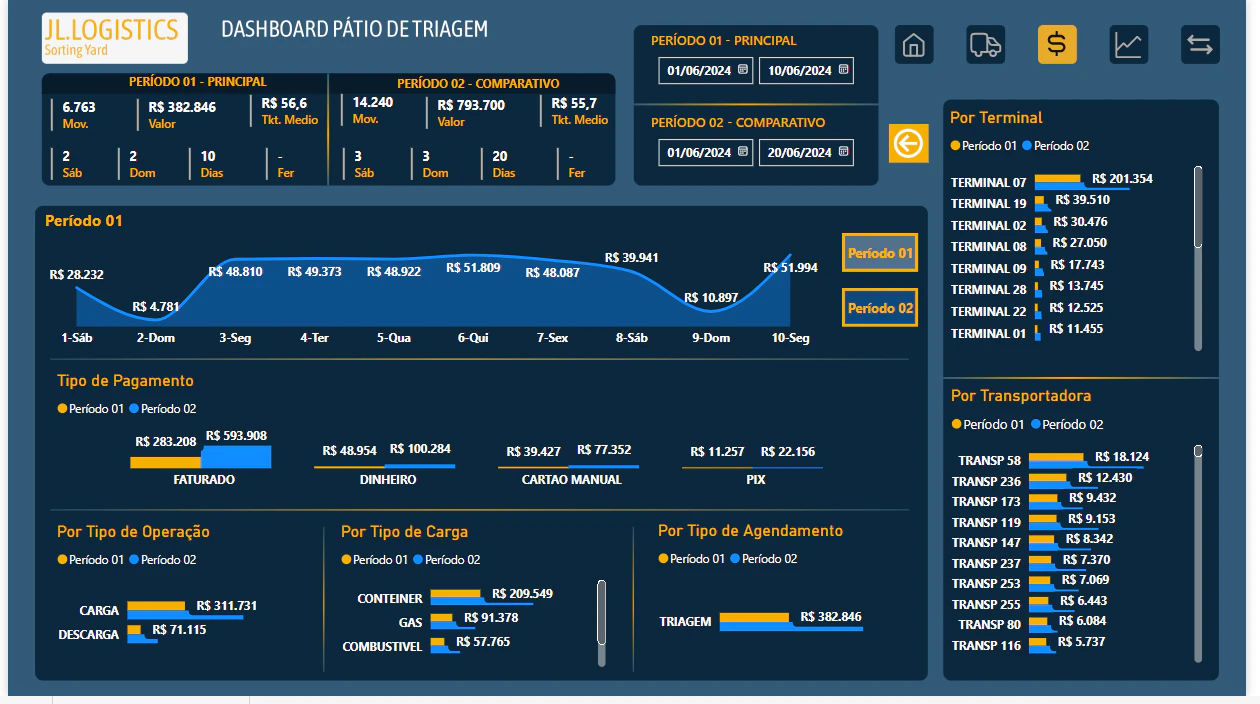Select the TRIAGEM scheduling bar
Screen dimensions: 1260x704
791,621
